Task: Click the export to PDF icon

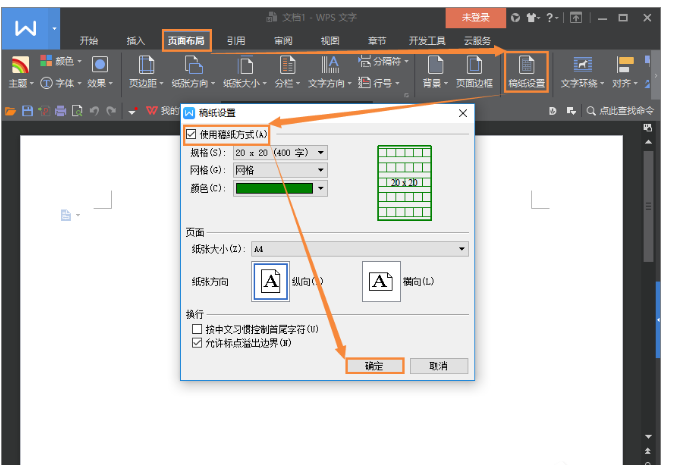Action: tap(44, 111)
